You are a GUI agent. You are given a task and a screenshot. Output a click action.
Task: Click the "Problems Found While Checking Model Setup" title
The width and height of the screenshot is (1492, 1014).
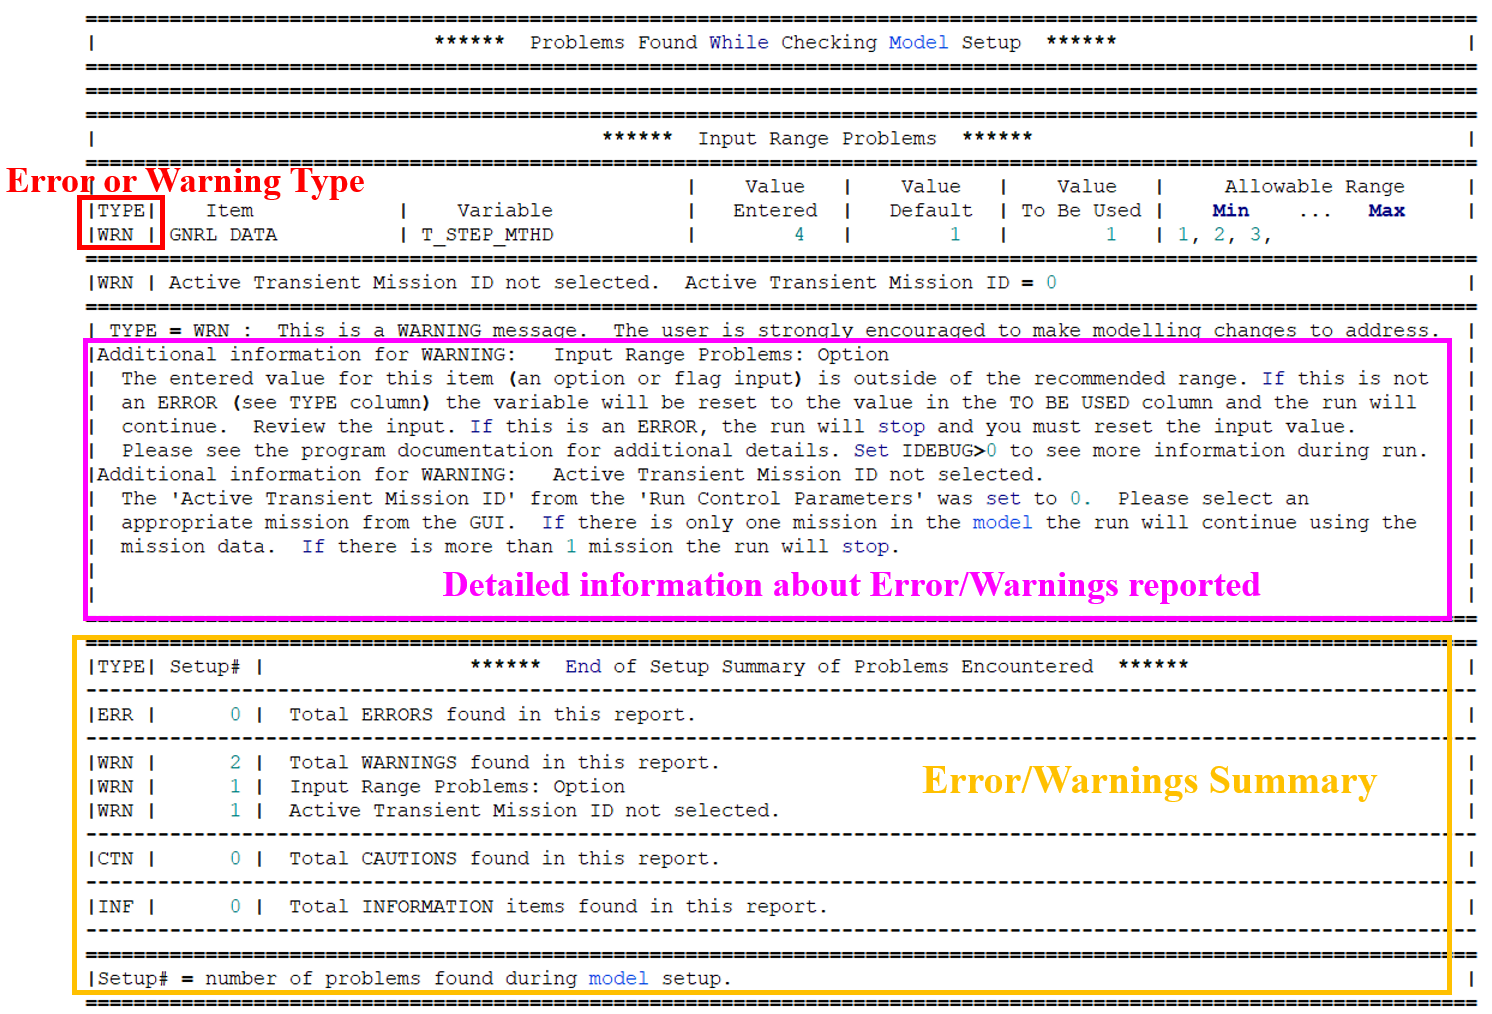click(x=775, y=43)
